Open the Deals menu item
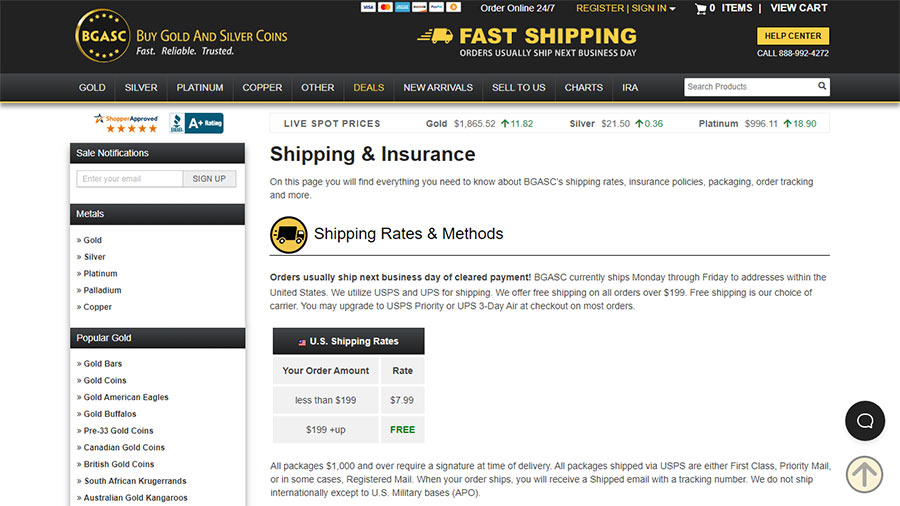 coord(368,88)
